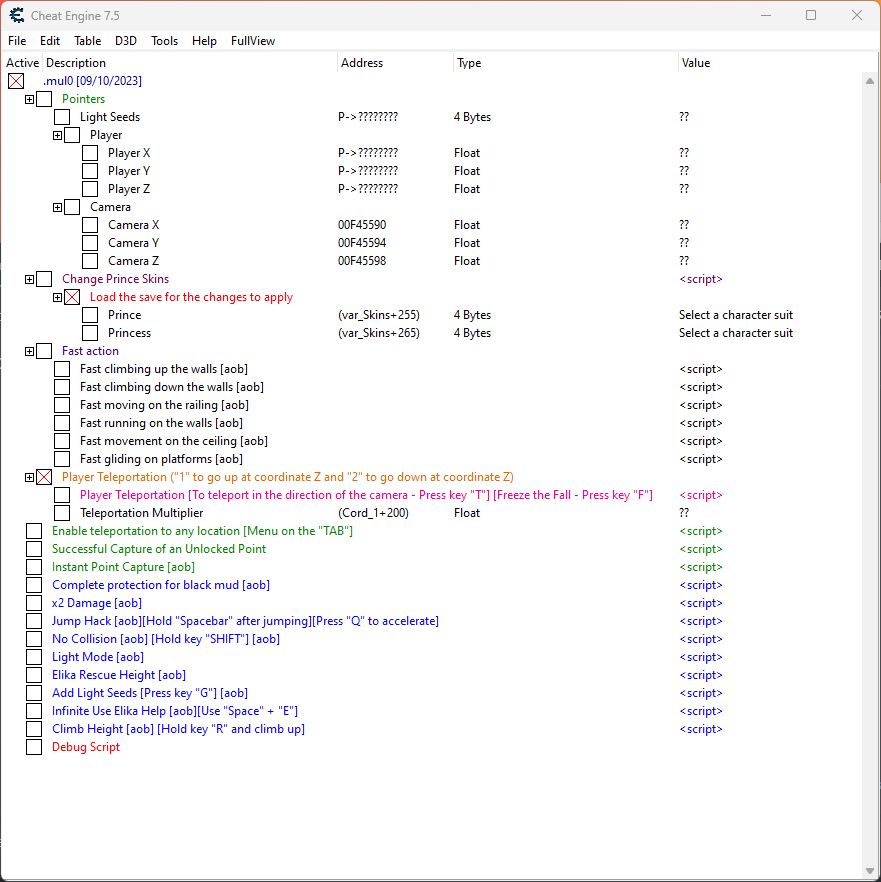Deactivate the crossed Player Teleportation group box
Viewport: 881px width, 882px height.
[44, 477]
